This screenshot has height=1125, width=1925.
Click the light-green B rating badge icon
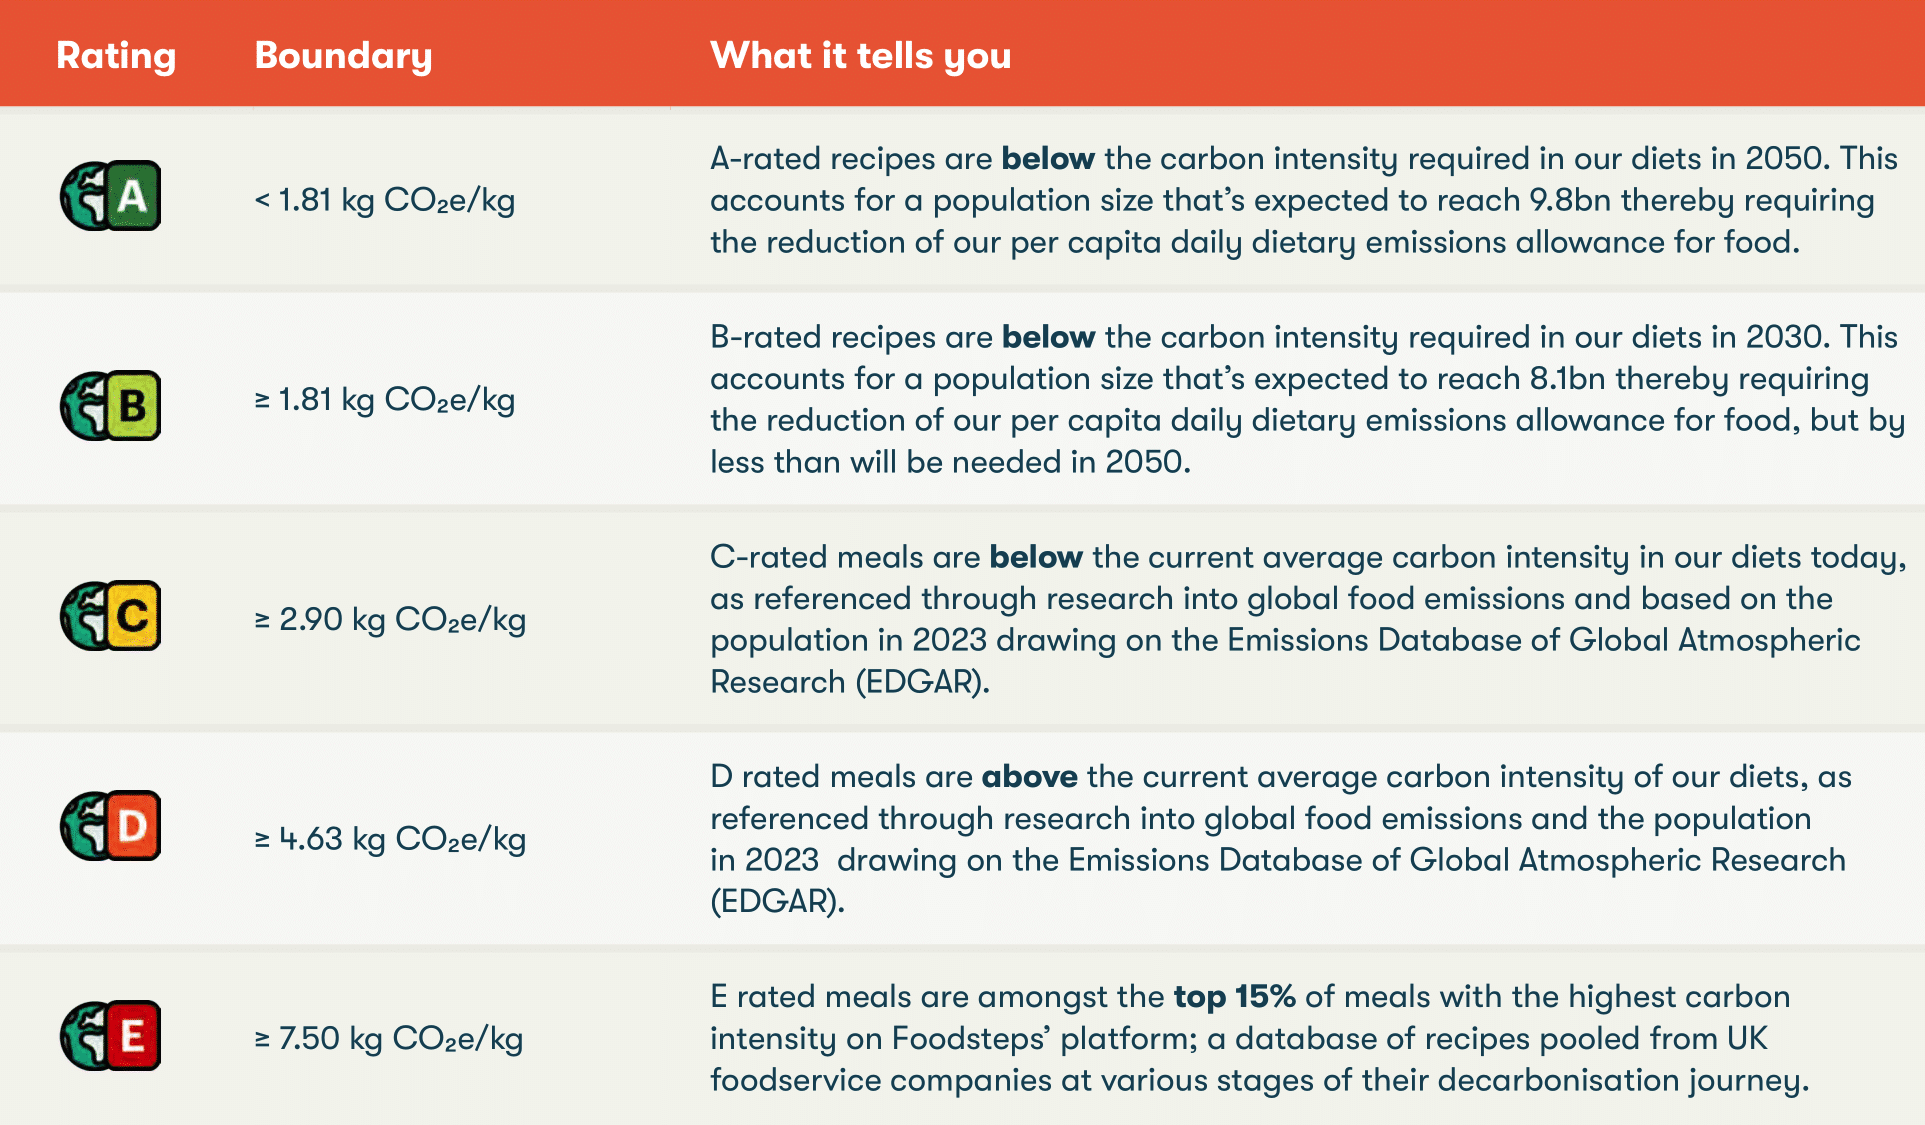click(x=111, y=406)
